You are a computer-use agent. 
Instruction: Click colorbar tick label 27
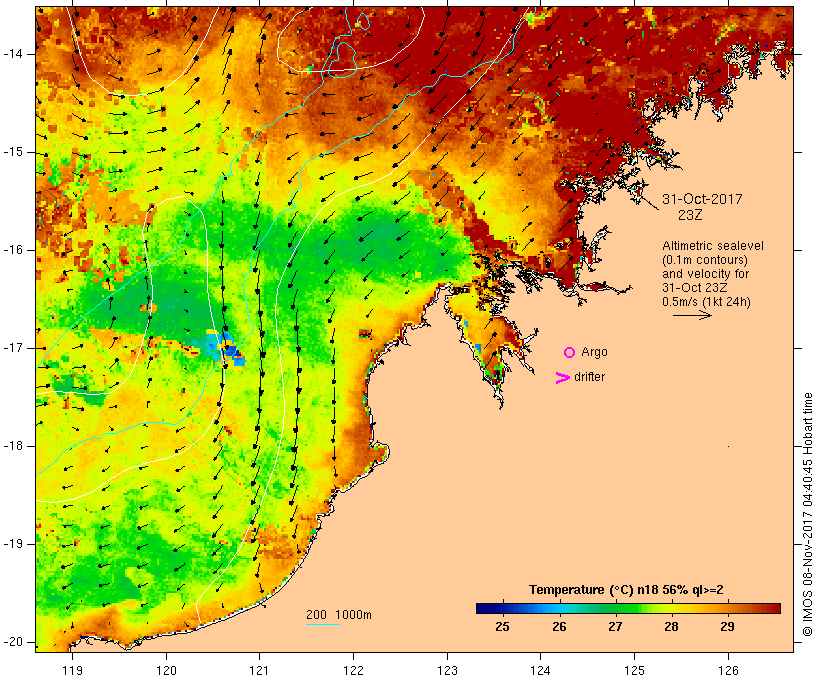615,626
